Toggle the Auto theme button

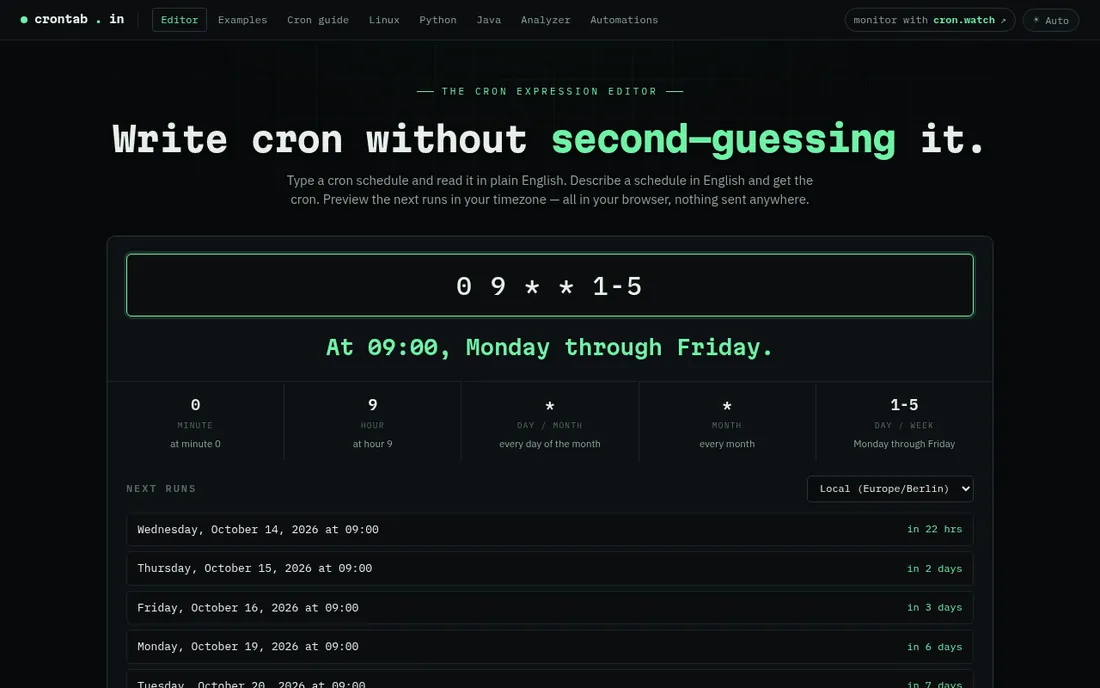(x=1051, y=20)
